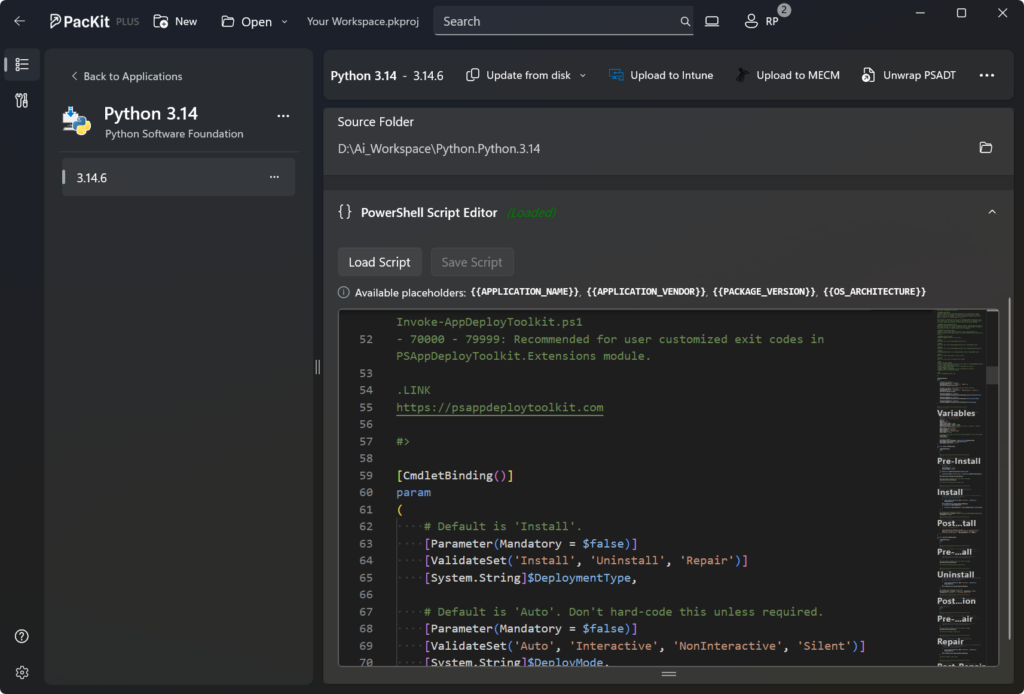
Task: Click the {{APPLICATION_NAME}} placeholder
Action: 524,292
